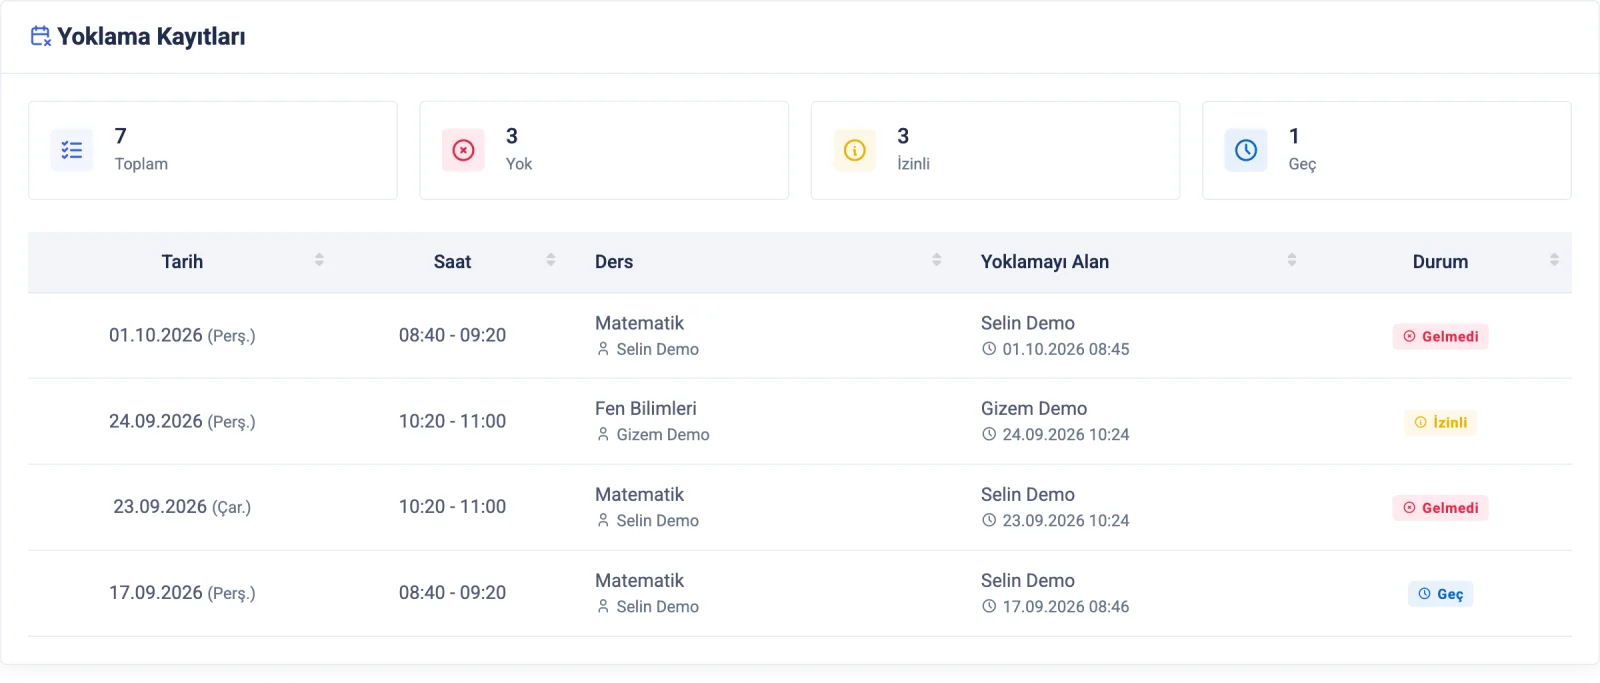Click the Saat column header label

[452, 262]
